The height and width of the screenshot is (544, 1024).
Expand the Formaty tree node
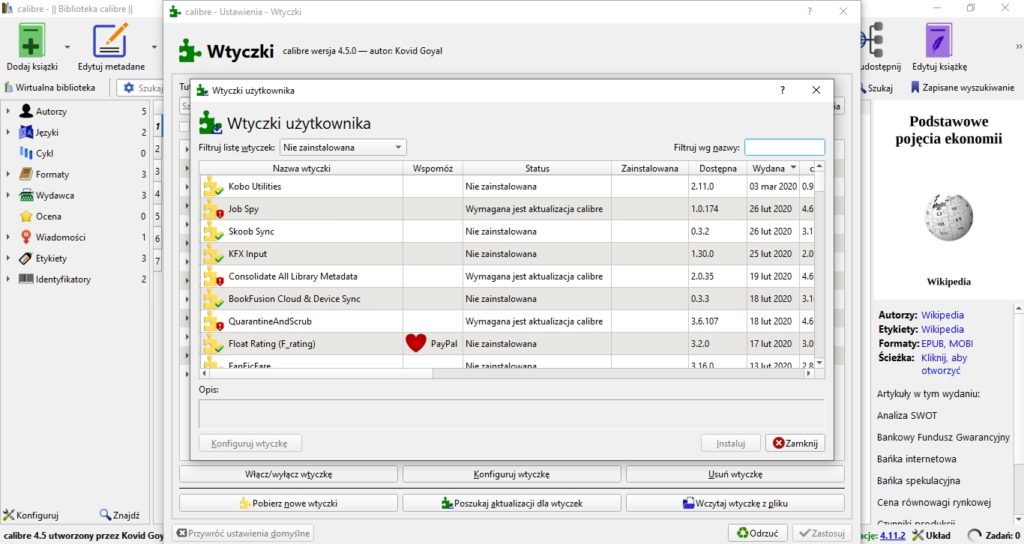pos(8,174)
